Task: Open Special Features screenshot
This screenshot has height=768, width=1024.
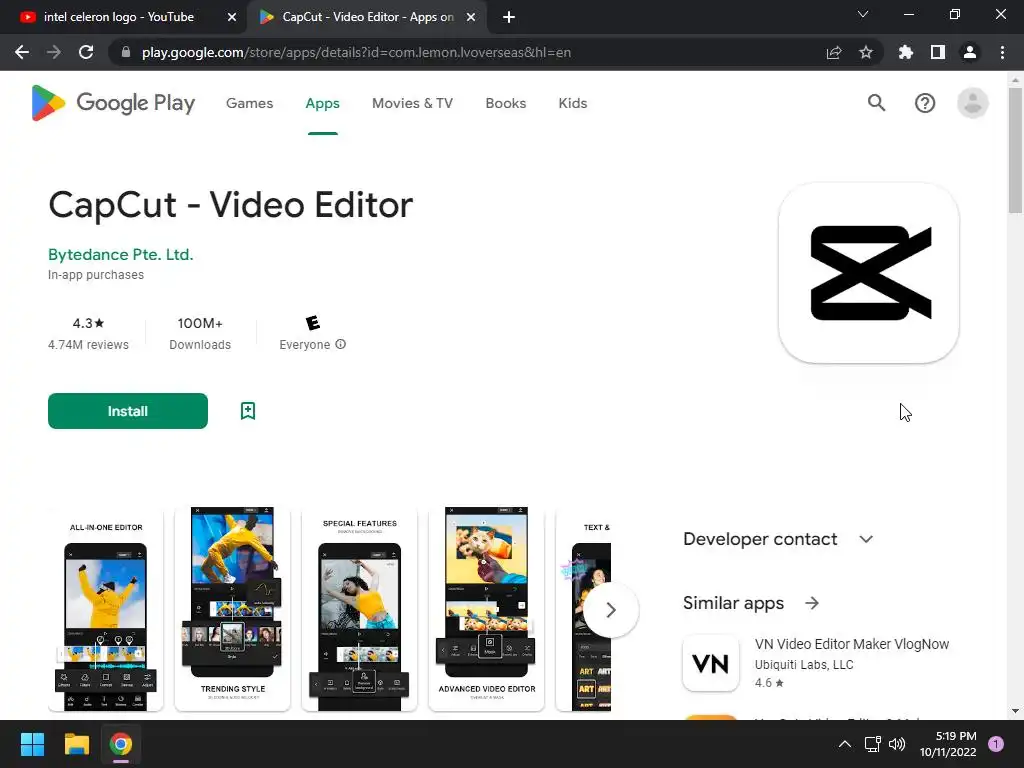Action: coord(359,609)
